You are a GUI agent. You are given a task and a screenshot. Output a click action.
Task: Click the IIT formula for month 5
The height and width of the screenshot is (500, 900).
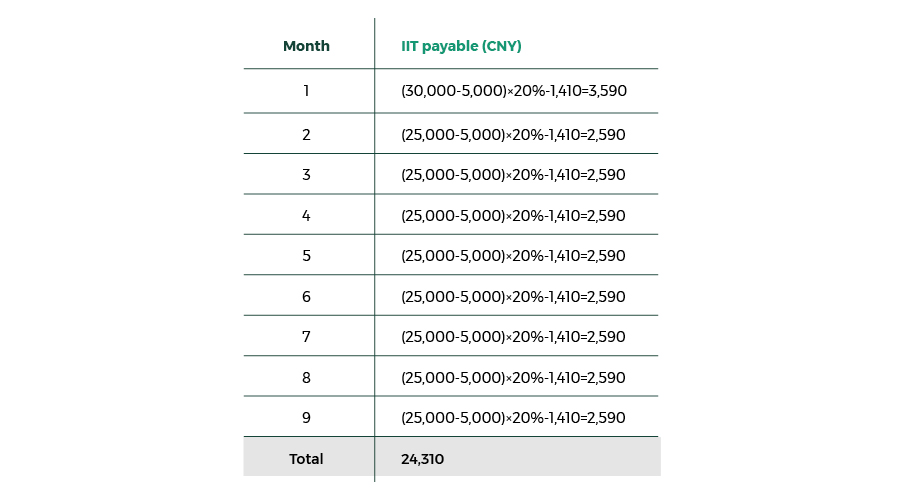pos(513,256)
